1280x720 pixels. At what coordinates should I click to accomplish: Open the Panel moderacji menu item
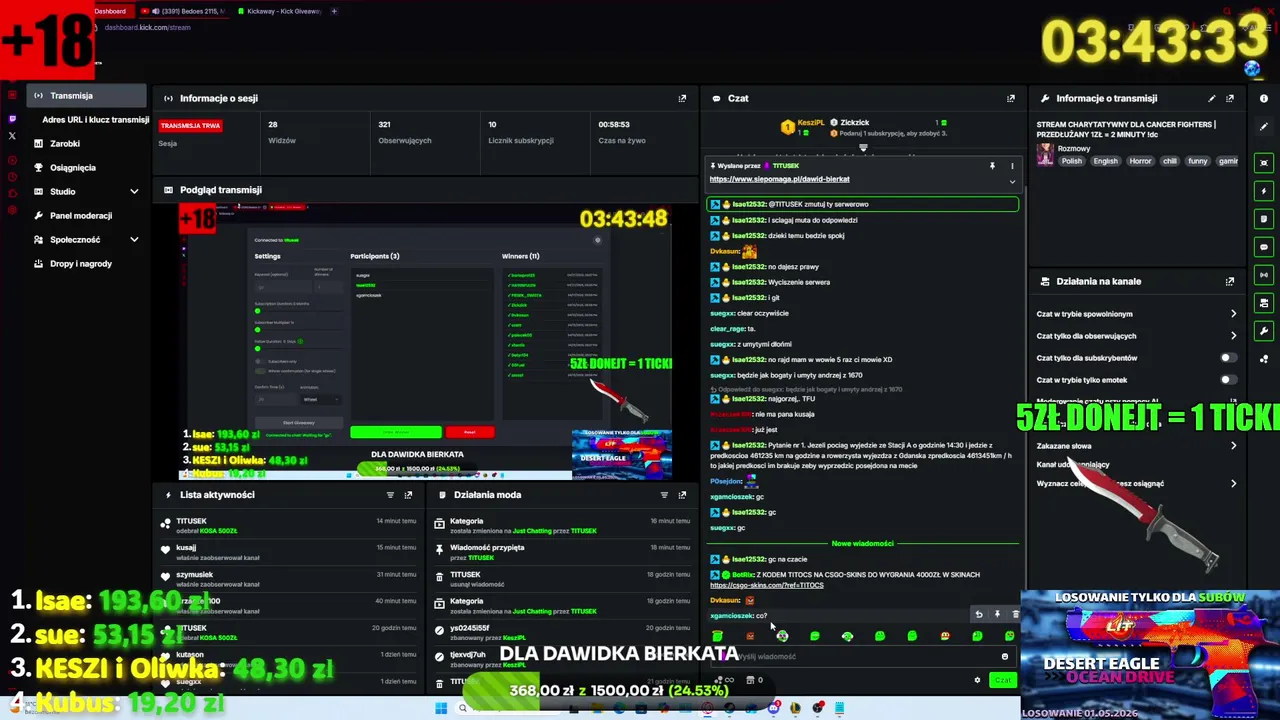click(87, 216)
